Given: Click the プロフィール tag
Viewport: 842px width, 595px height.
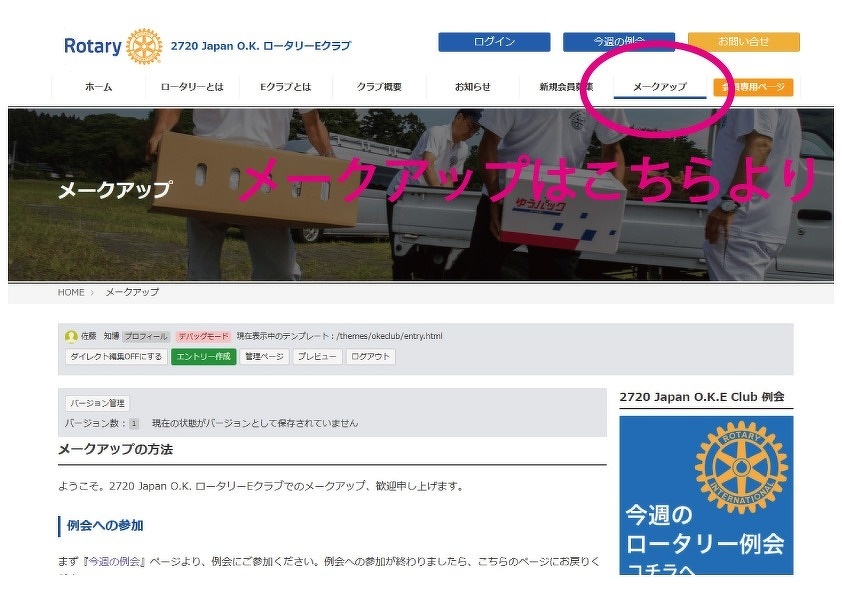Looking at the screenshot, I should pyautogui.click(x=147, y=337).
